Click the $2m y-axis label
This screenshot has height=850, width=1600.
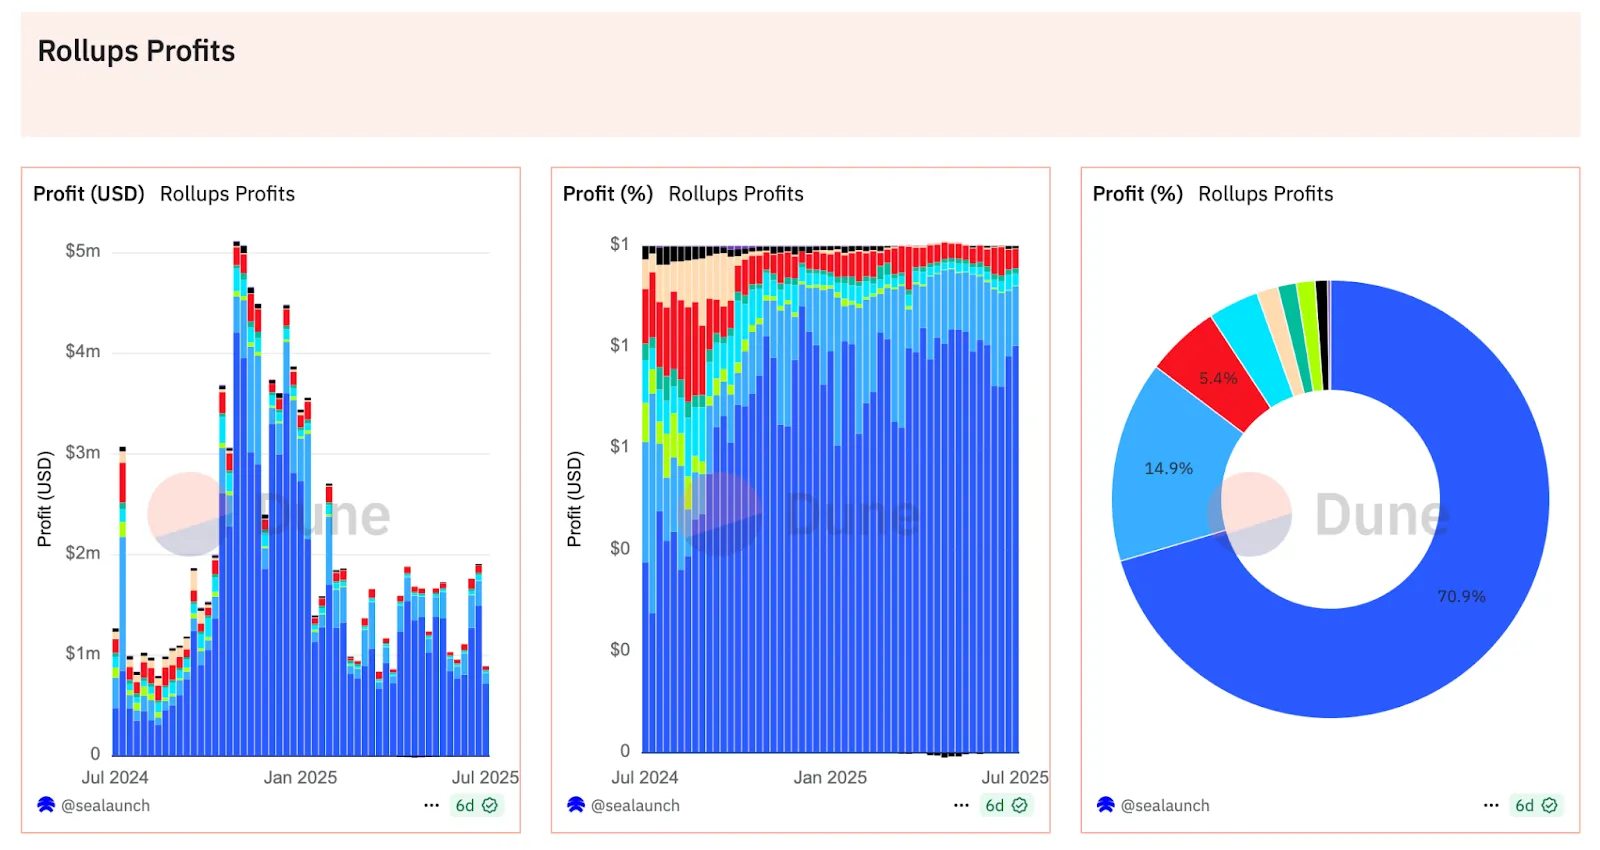tap(83, 553)
